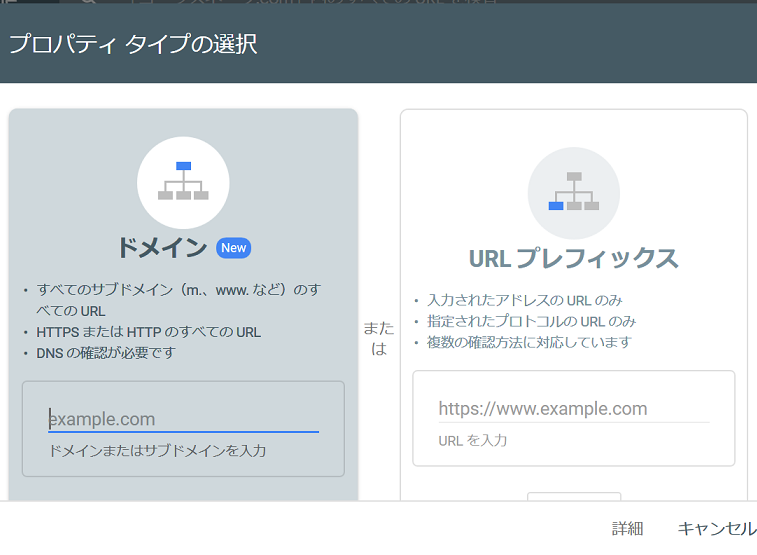This screenshot has width=757, height=555.
Task: Click 'HTTPS または HTTP のすべての URL' bullet
Action: pos(149,332)
